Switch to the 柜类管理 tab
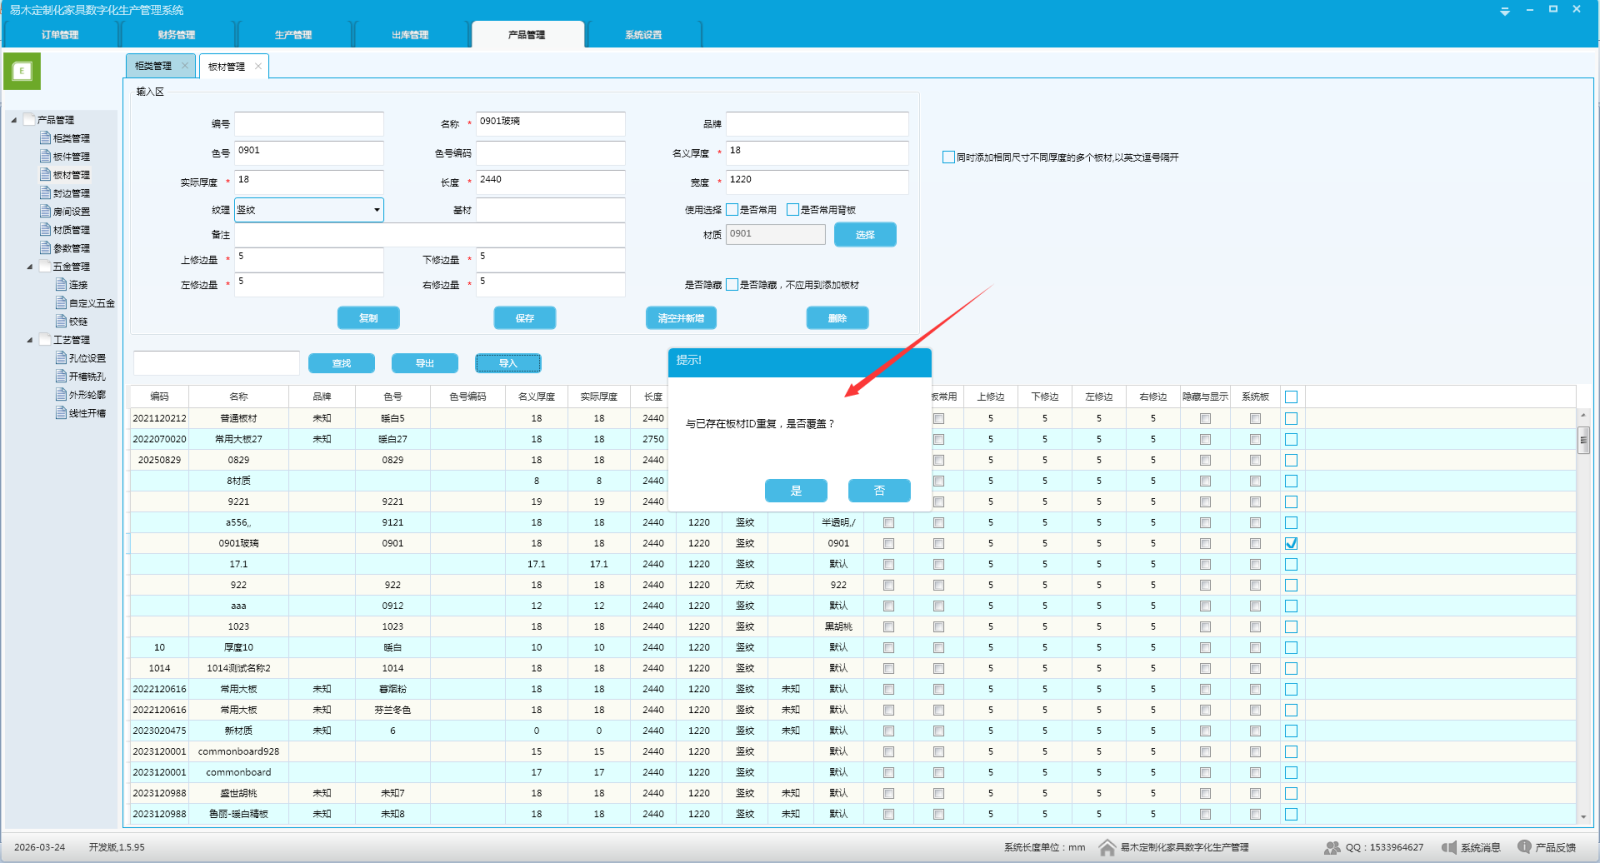1600x863 pixels. 154,66
